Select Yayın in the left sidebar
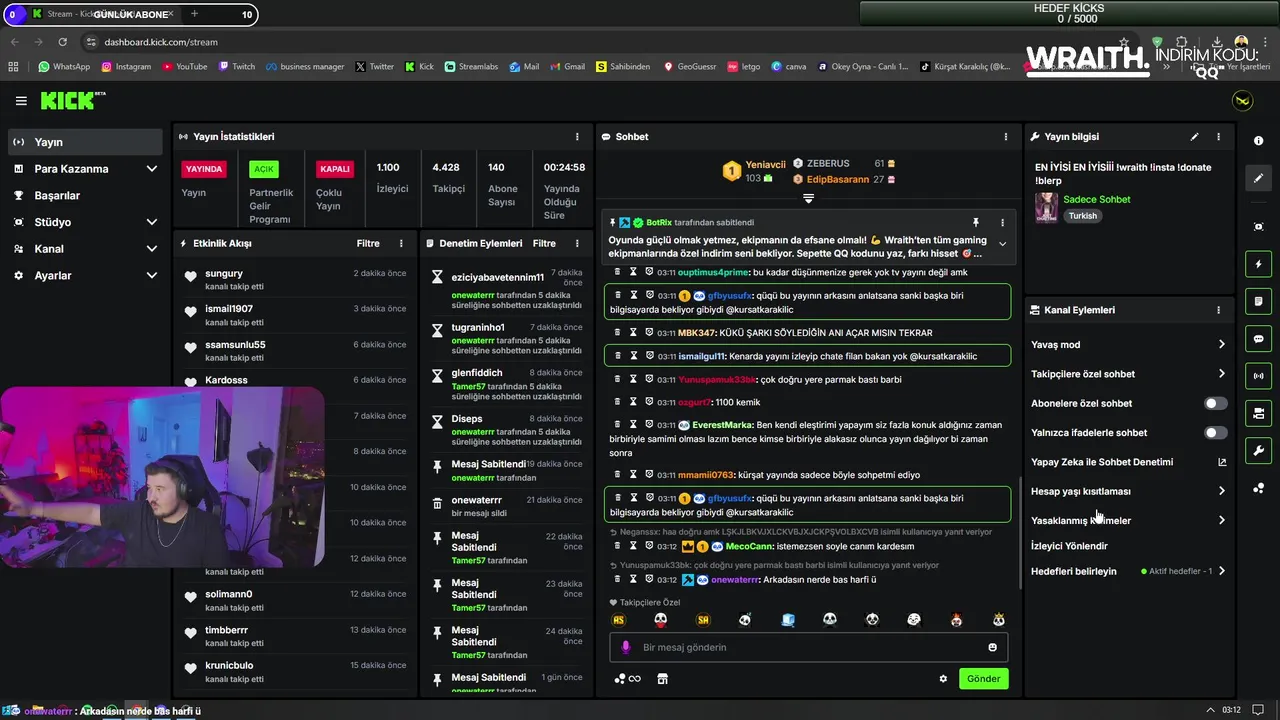Viewport: 1280px width, 720px height. pyautogui.click(x=86, y=142)
